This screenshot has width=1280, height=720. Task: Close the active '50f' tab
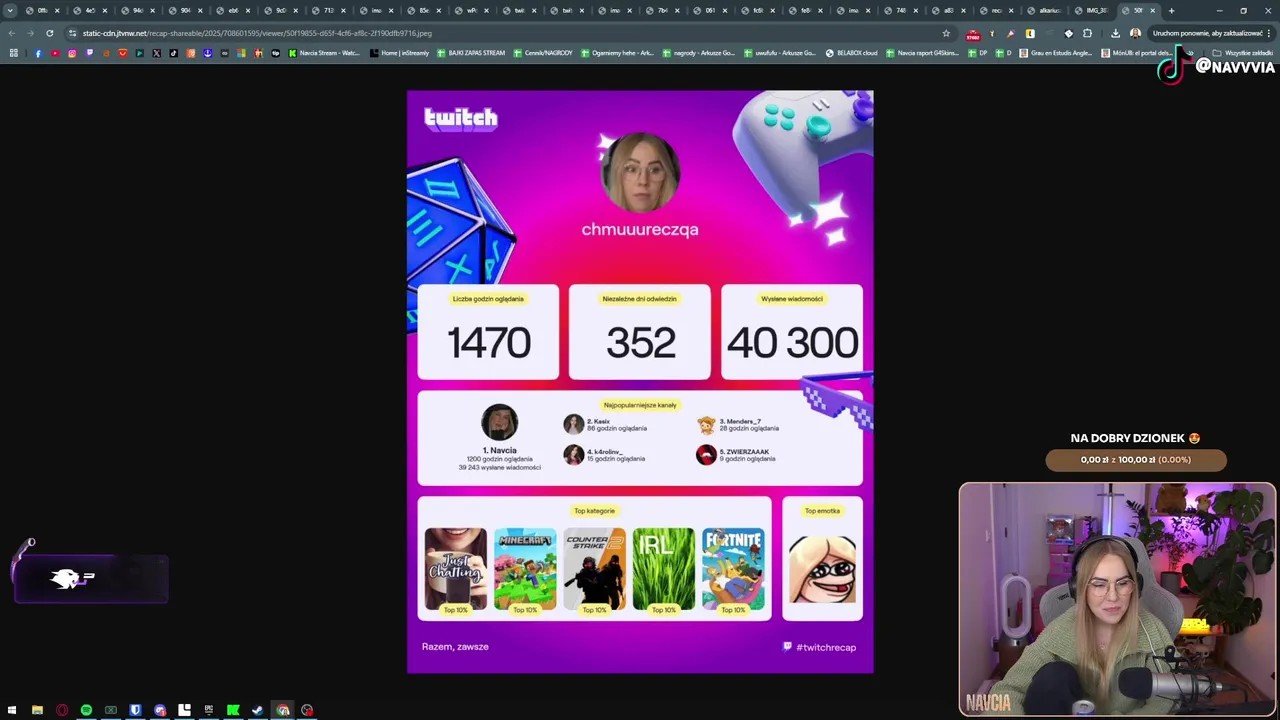pyautogui.click(x=1152, y=10)
